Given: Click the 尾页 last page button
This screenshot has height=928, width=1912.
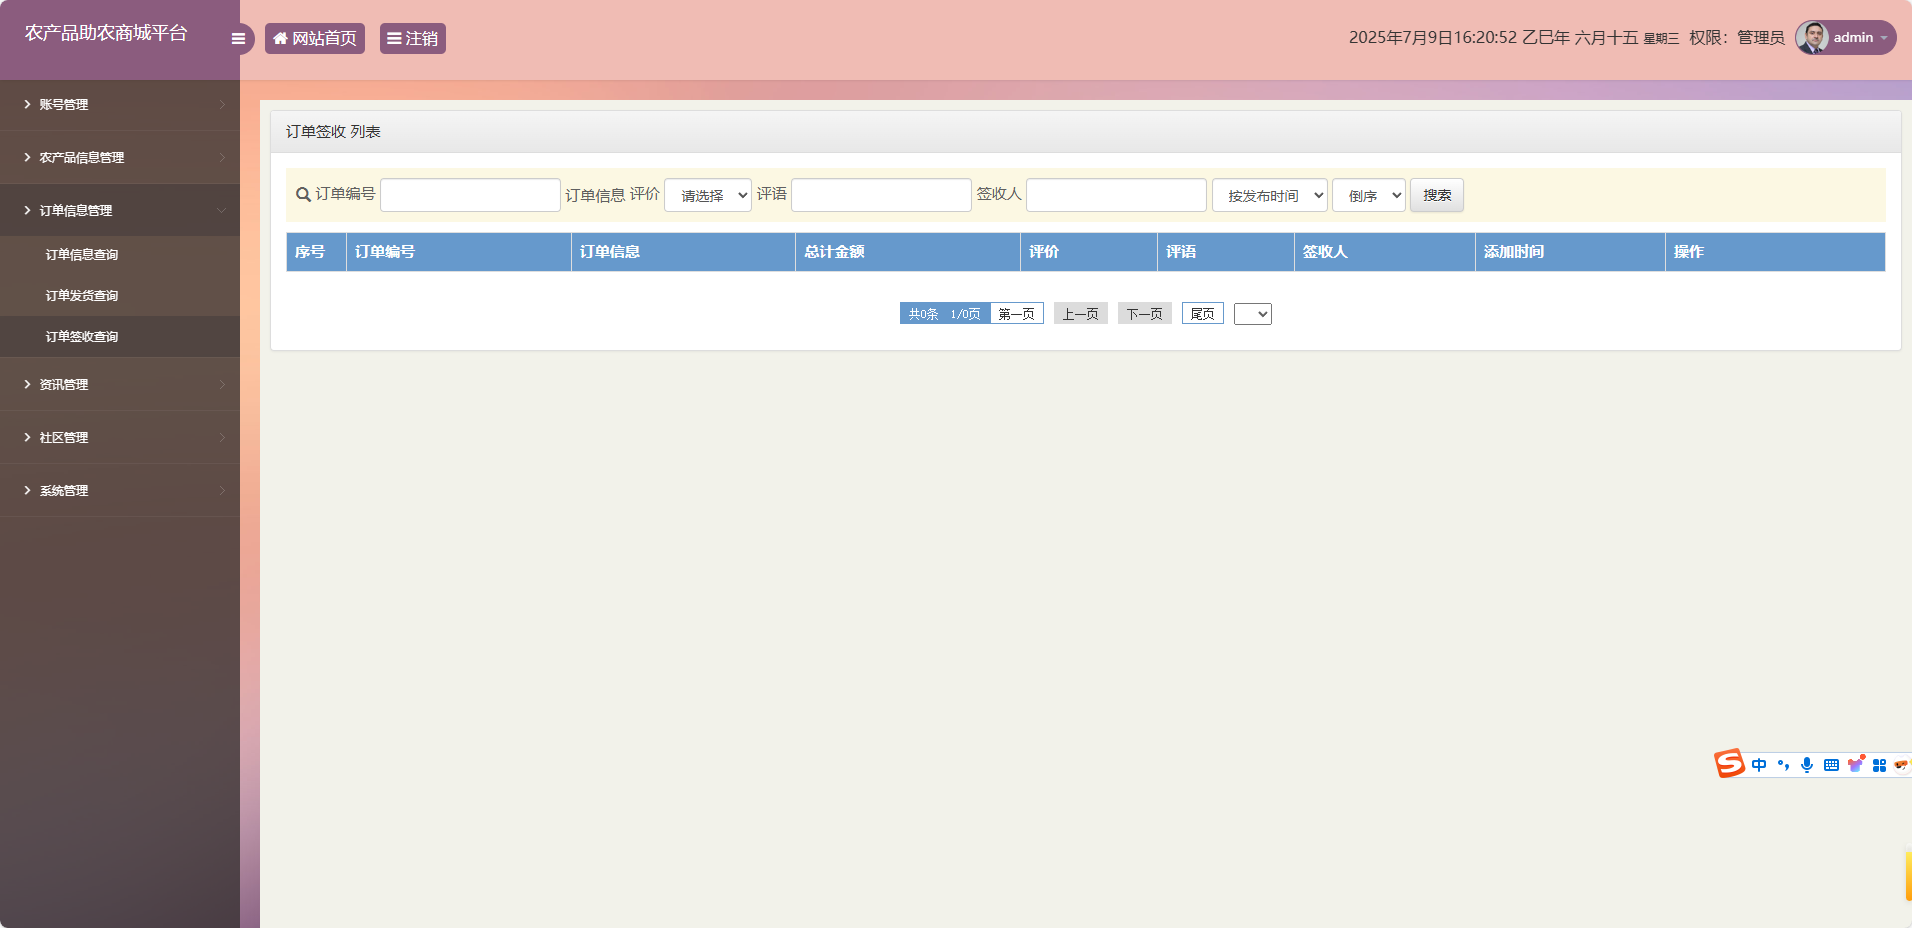Looking at the screenshot, I should click(1202, 313).
